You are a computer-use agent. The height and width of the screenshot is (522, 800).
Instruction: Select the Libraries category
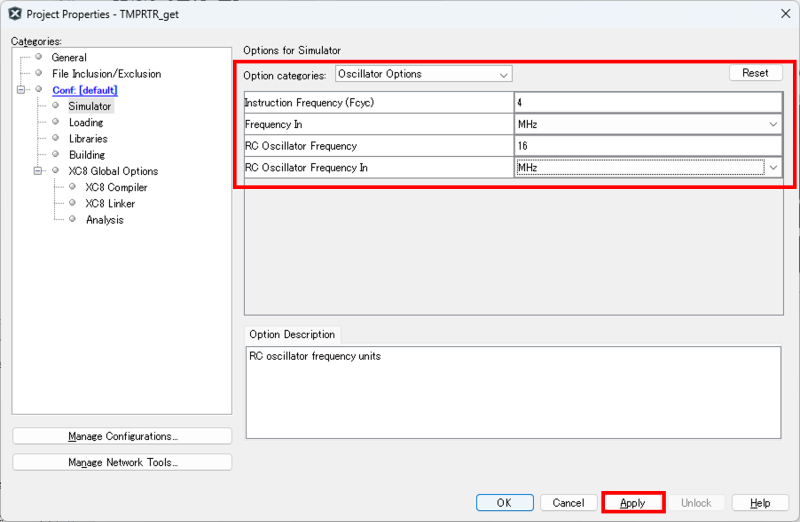coord(88,138)
